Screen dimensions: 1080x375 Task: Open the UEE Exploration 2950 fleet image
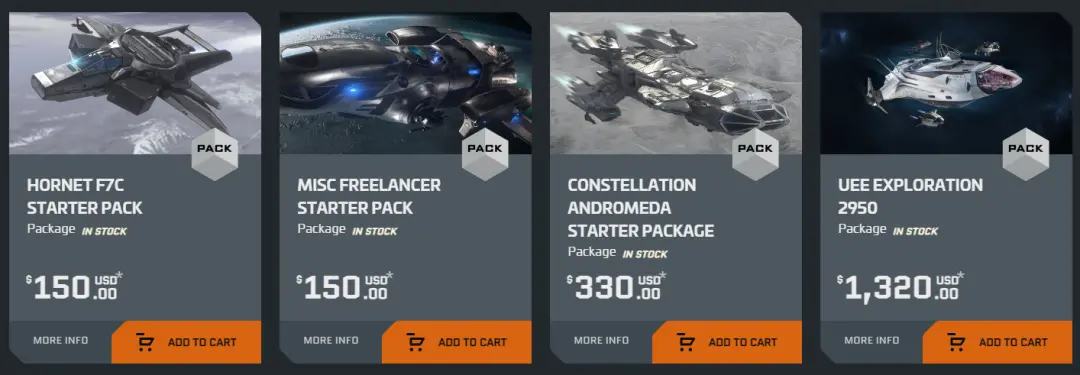point(946,83)
